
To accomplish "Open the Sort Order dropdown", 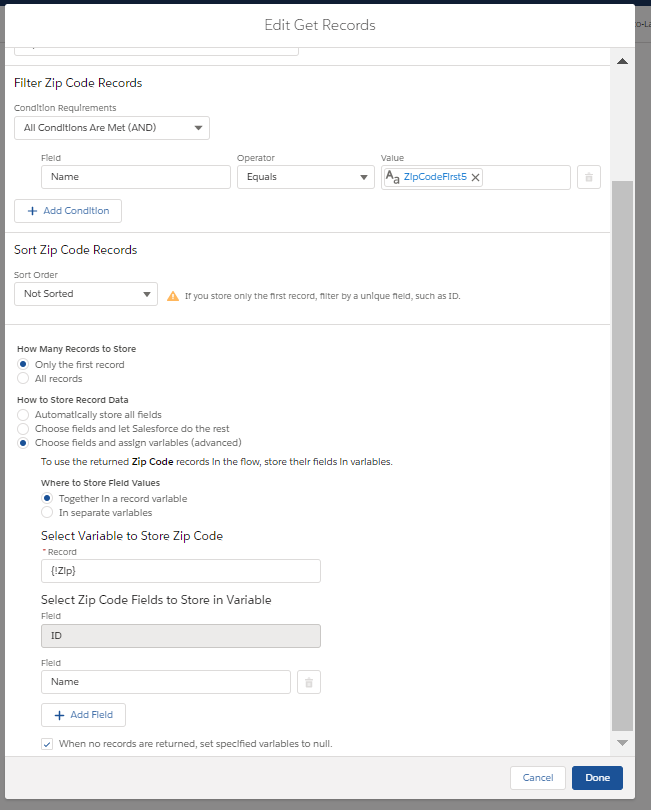I will click(x=86, y=294).
